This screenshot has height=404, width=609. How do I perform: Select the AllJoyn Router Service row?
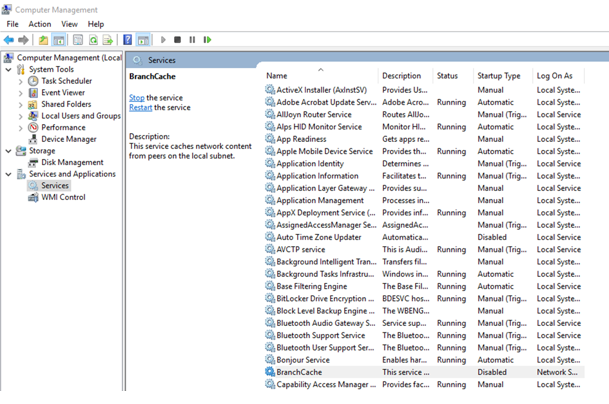(424, 115)
